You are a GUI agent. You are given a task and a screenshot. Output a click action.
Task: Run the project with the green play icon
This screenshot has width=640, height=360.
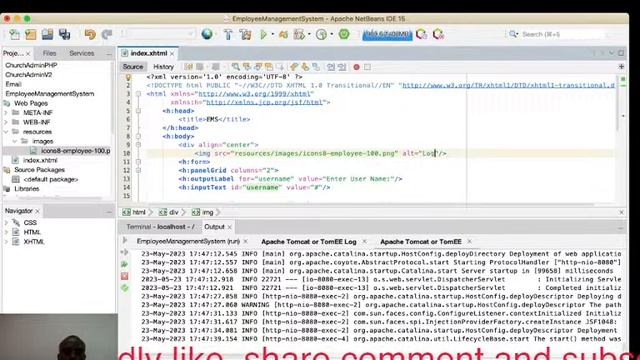coord(263,34)
